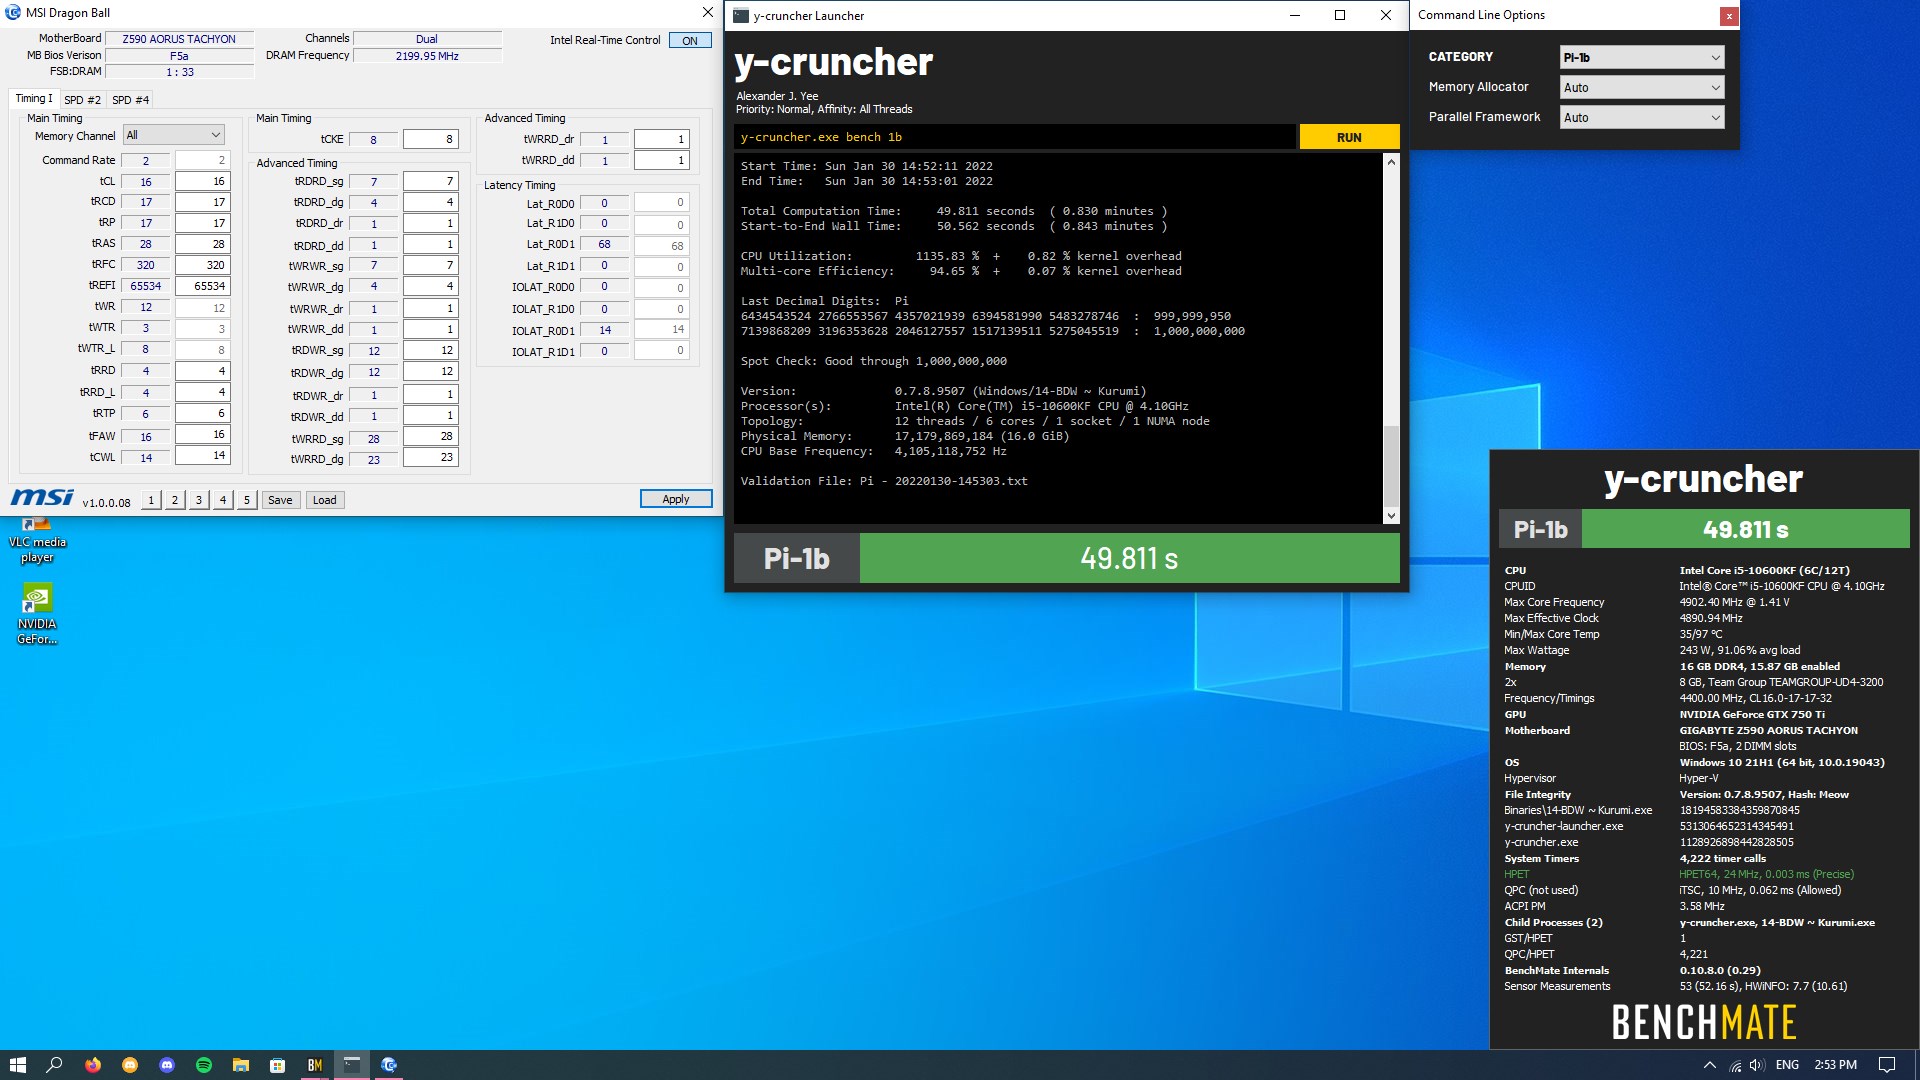This screenshot has width=1920, height=1080.
Task: Open the CATEGORY dropdown showing Pi-1b
Action: 1642,57
